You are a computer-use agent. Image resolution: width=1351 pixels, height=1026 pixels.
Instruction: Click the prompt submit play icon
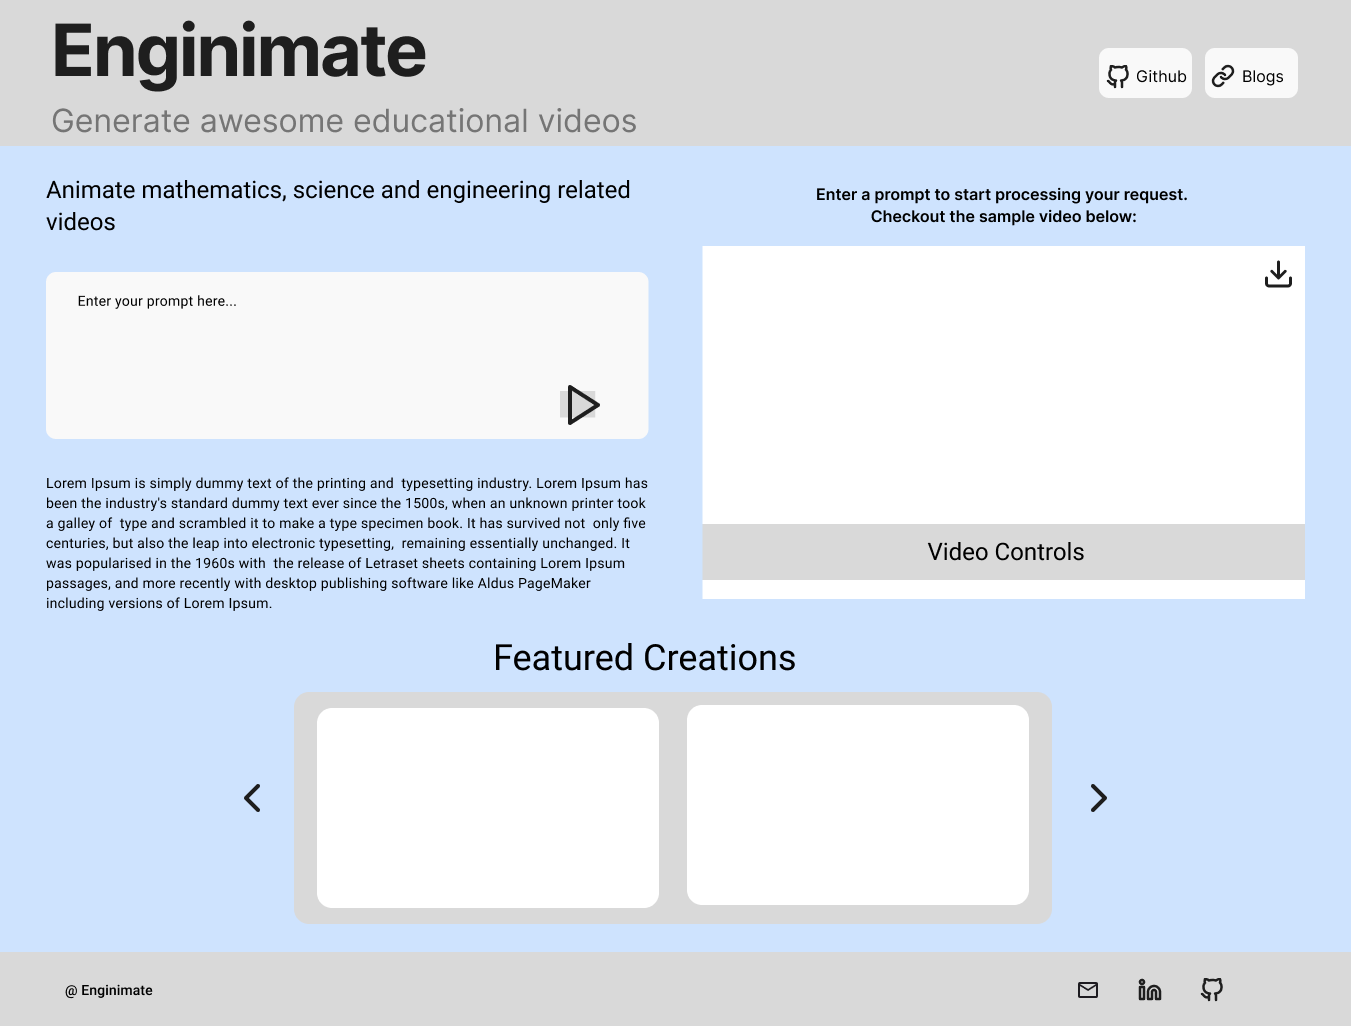click(582, 405)
